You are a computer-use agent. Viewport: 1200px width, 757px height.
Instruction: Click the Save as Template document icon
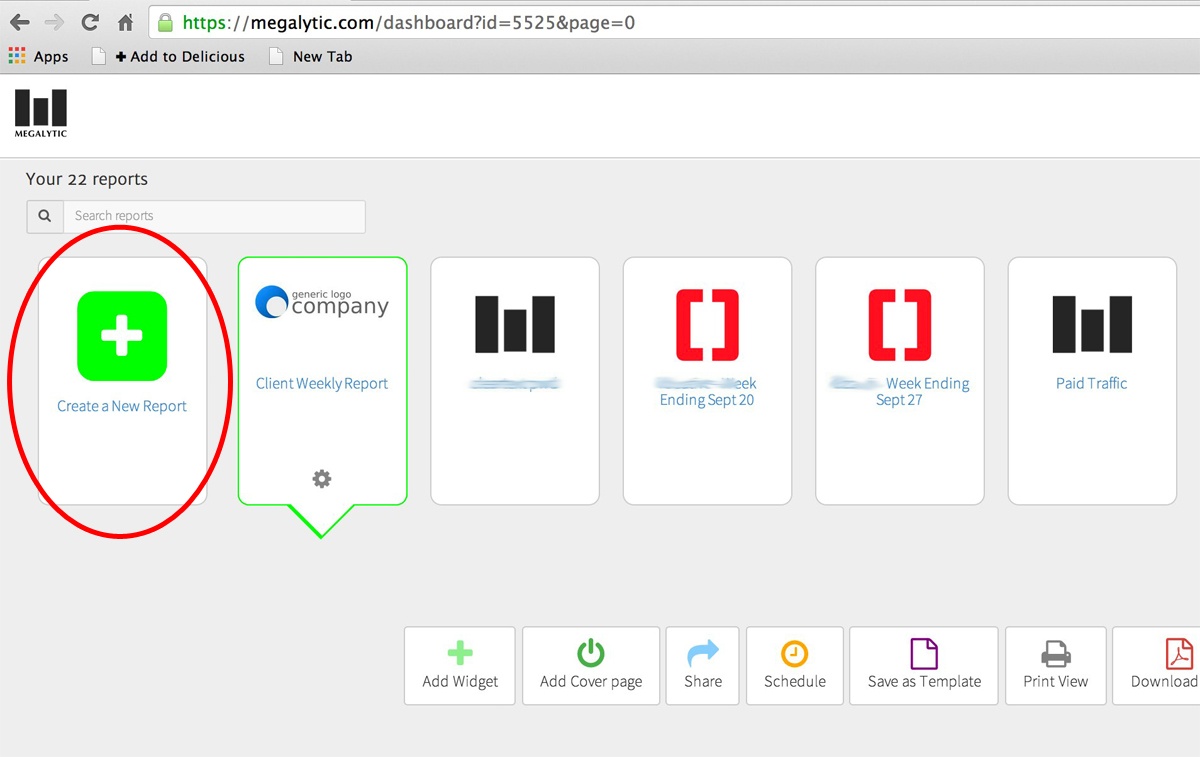click(x=923, y=652)
